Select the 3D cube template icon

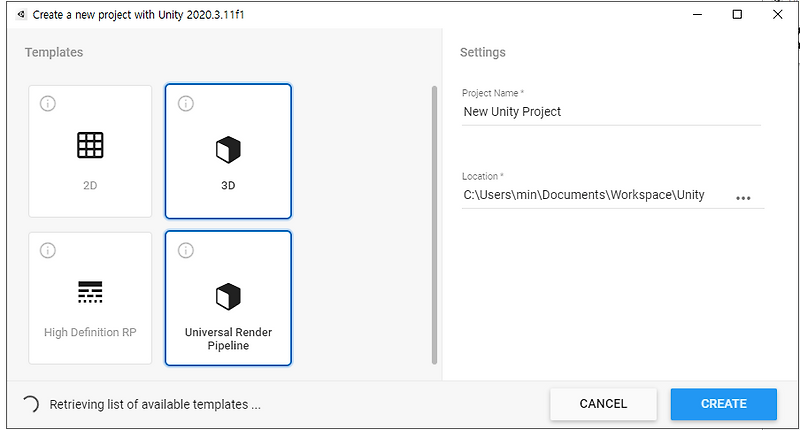tap(228, 150)
